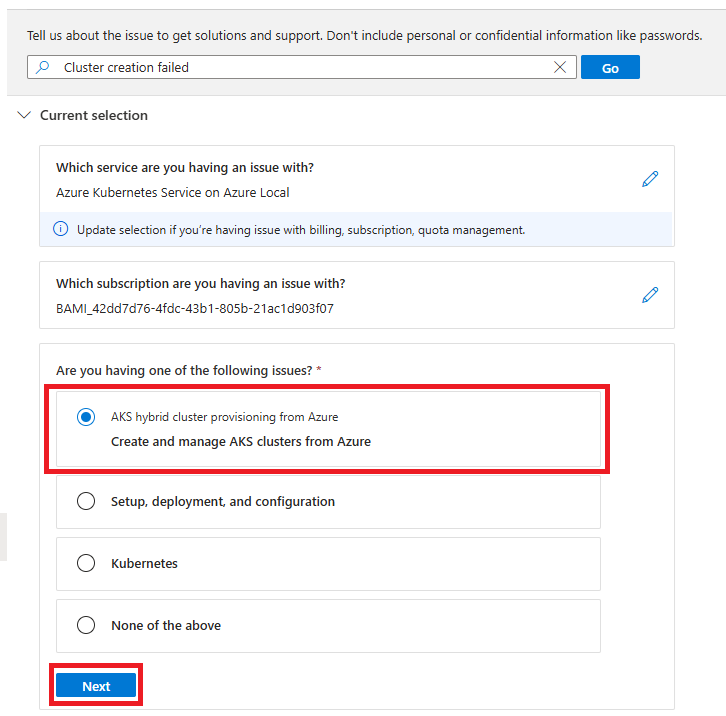Viewport: 726px width, 716px height.
Task: Focus the Cluster creation failed input field
Action: coord(300,68)
